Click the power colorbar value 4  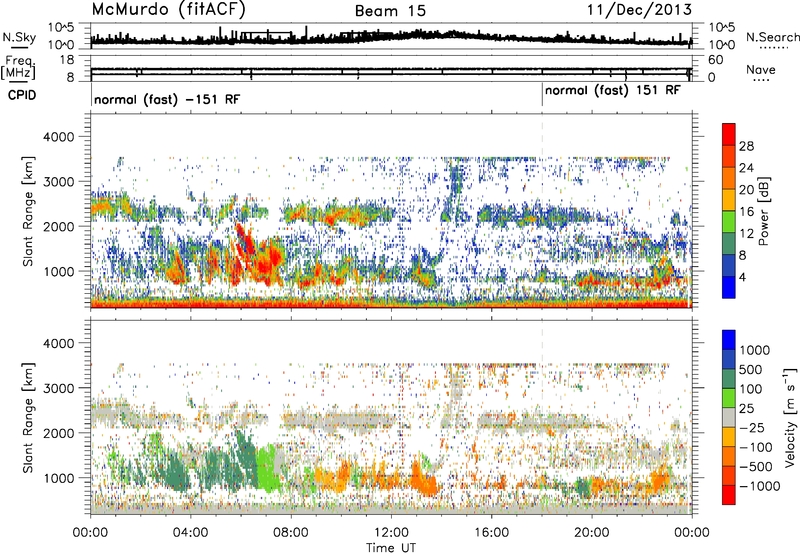742,278
